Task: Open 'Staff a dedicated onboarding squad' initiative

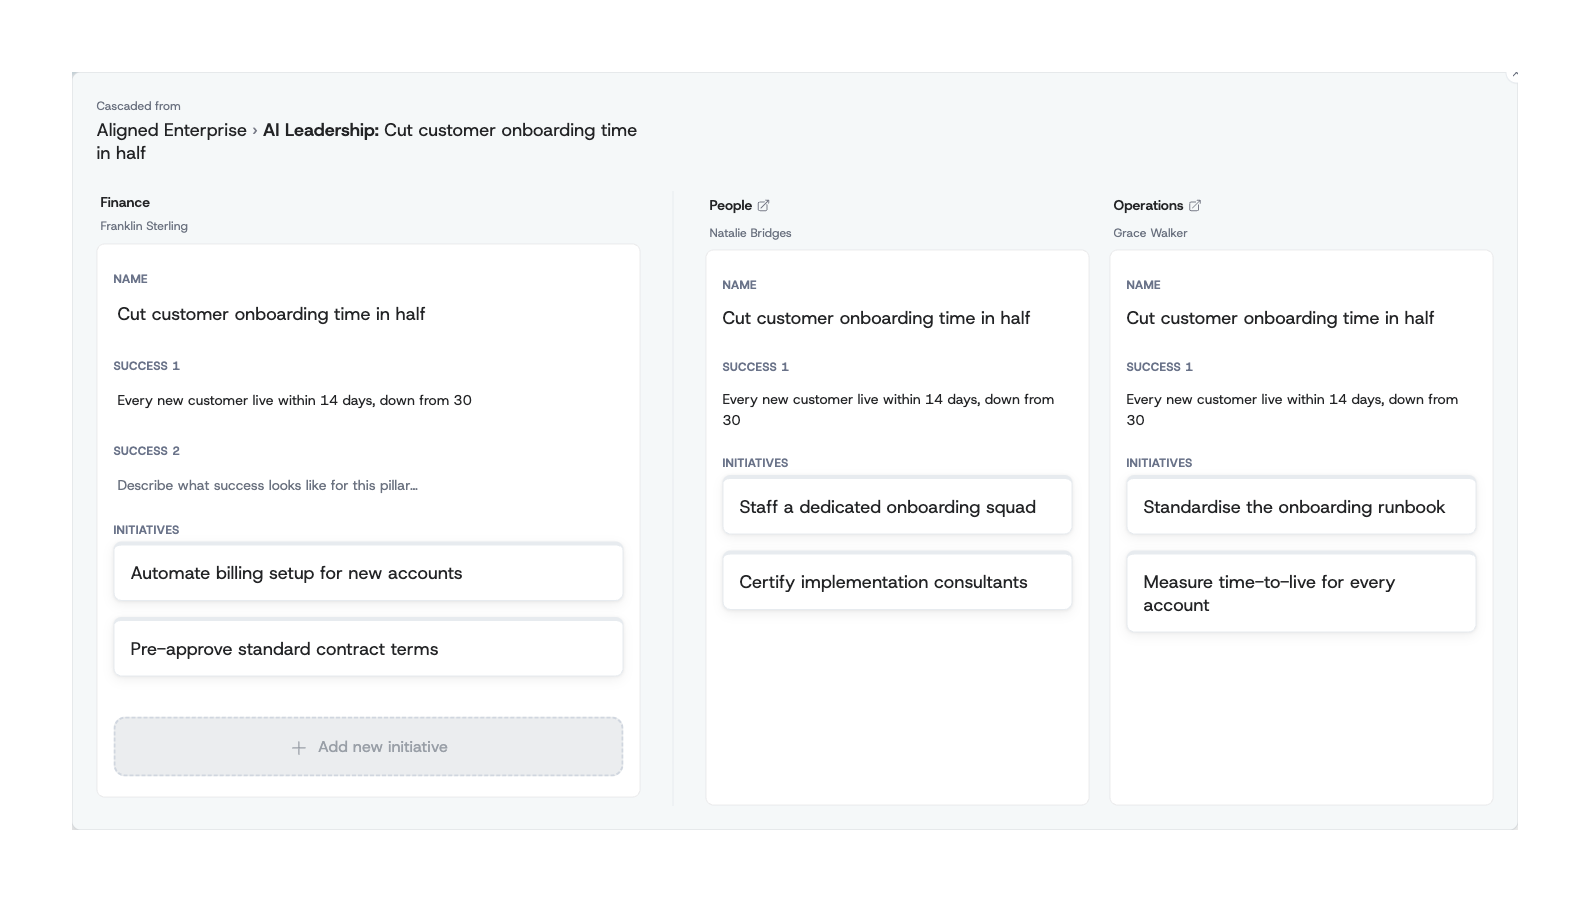Action: coord(897,507)
